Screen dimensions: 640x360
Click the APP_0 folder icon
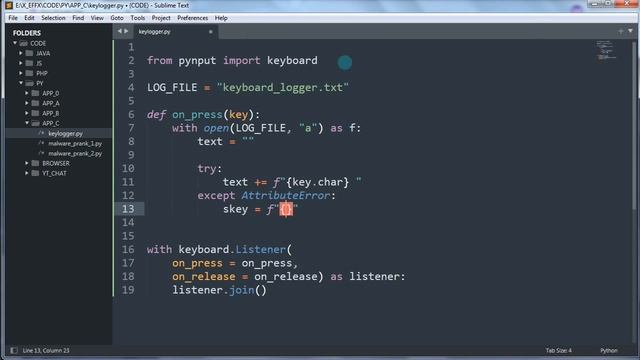click(x=36, y=93)
